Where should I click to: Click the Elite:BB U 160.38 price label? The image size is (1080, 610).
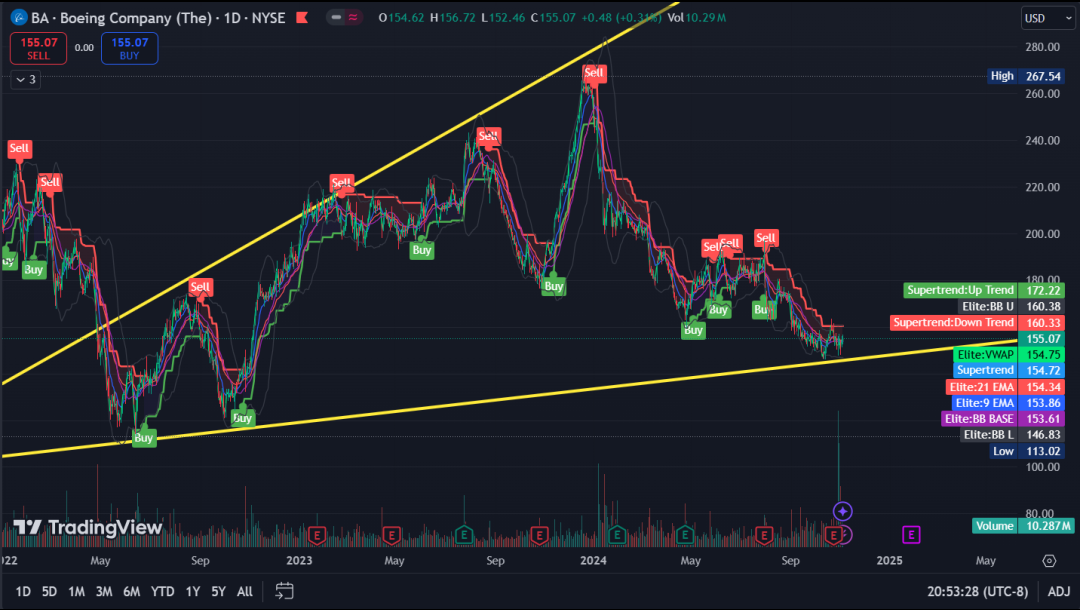[x=1011, y=306]
